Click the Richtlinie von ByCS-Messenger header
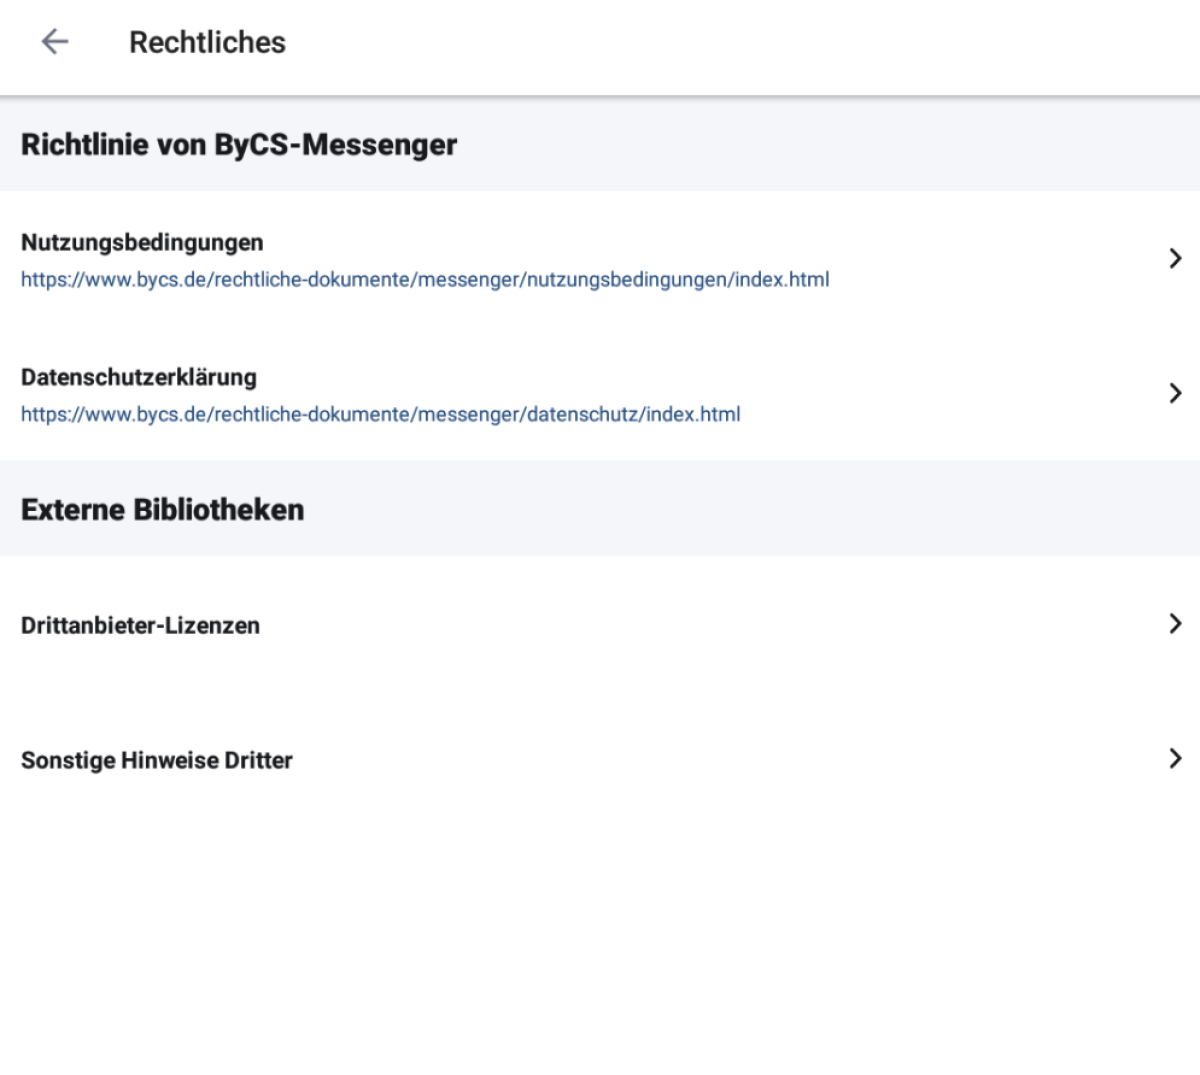Image resolution: width=1200 pixels, height=1075 pixels. pos(239,145)
